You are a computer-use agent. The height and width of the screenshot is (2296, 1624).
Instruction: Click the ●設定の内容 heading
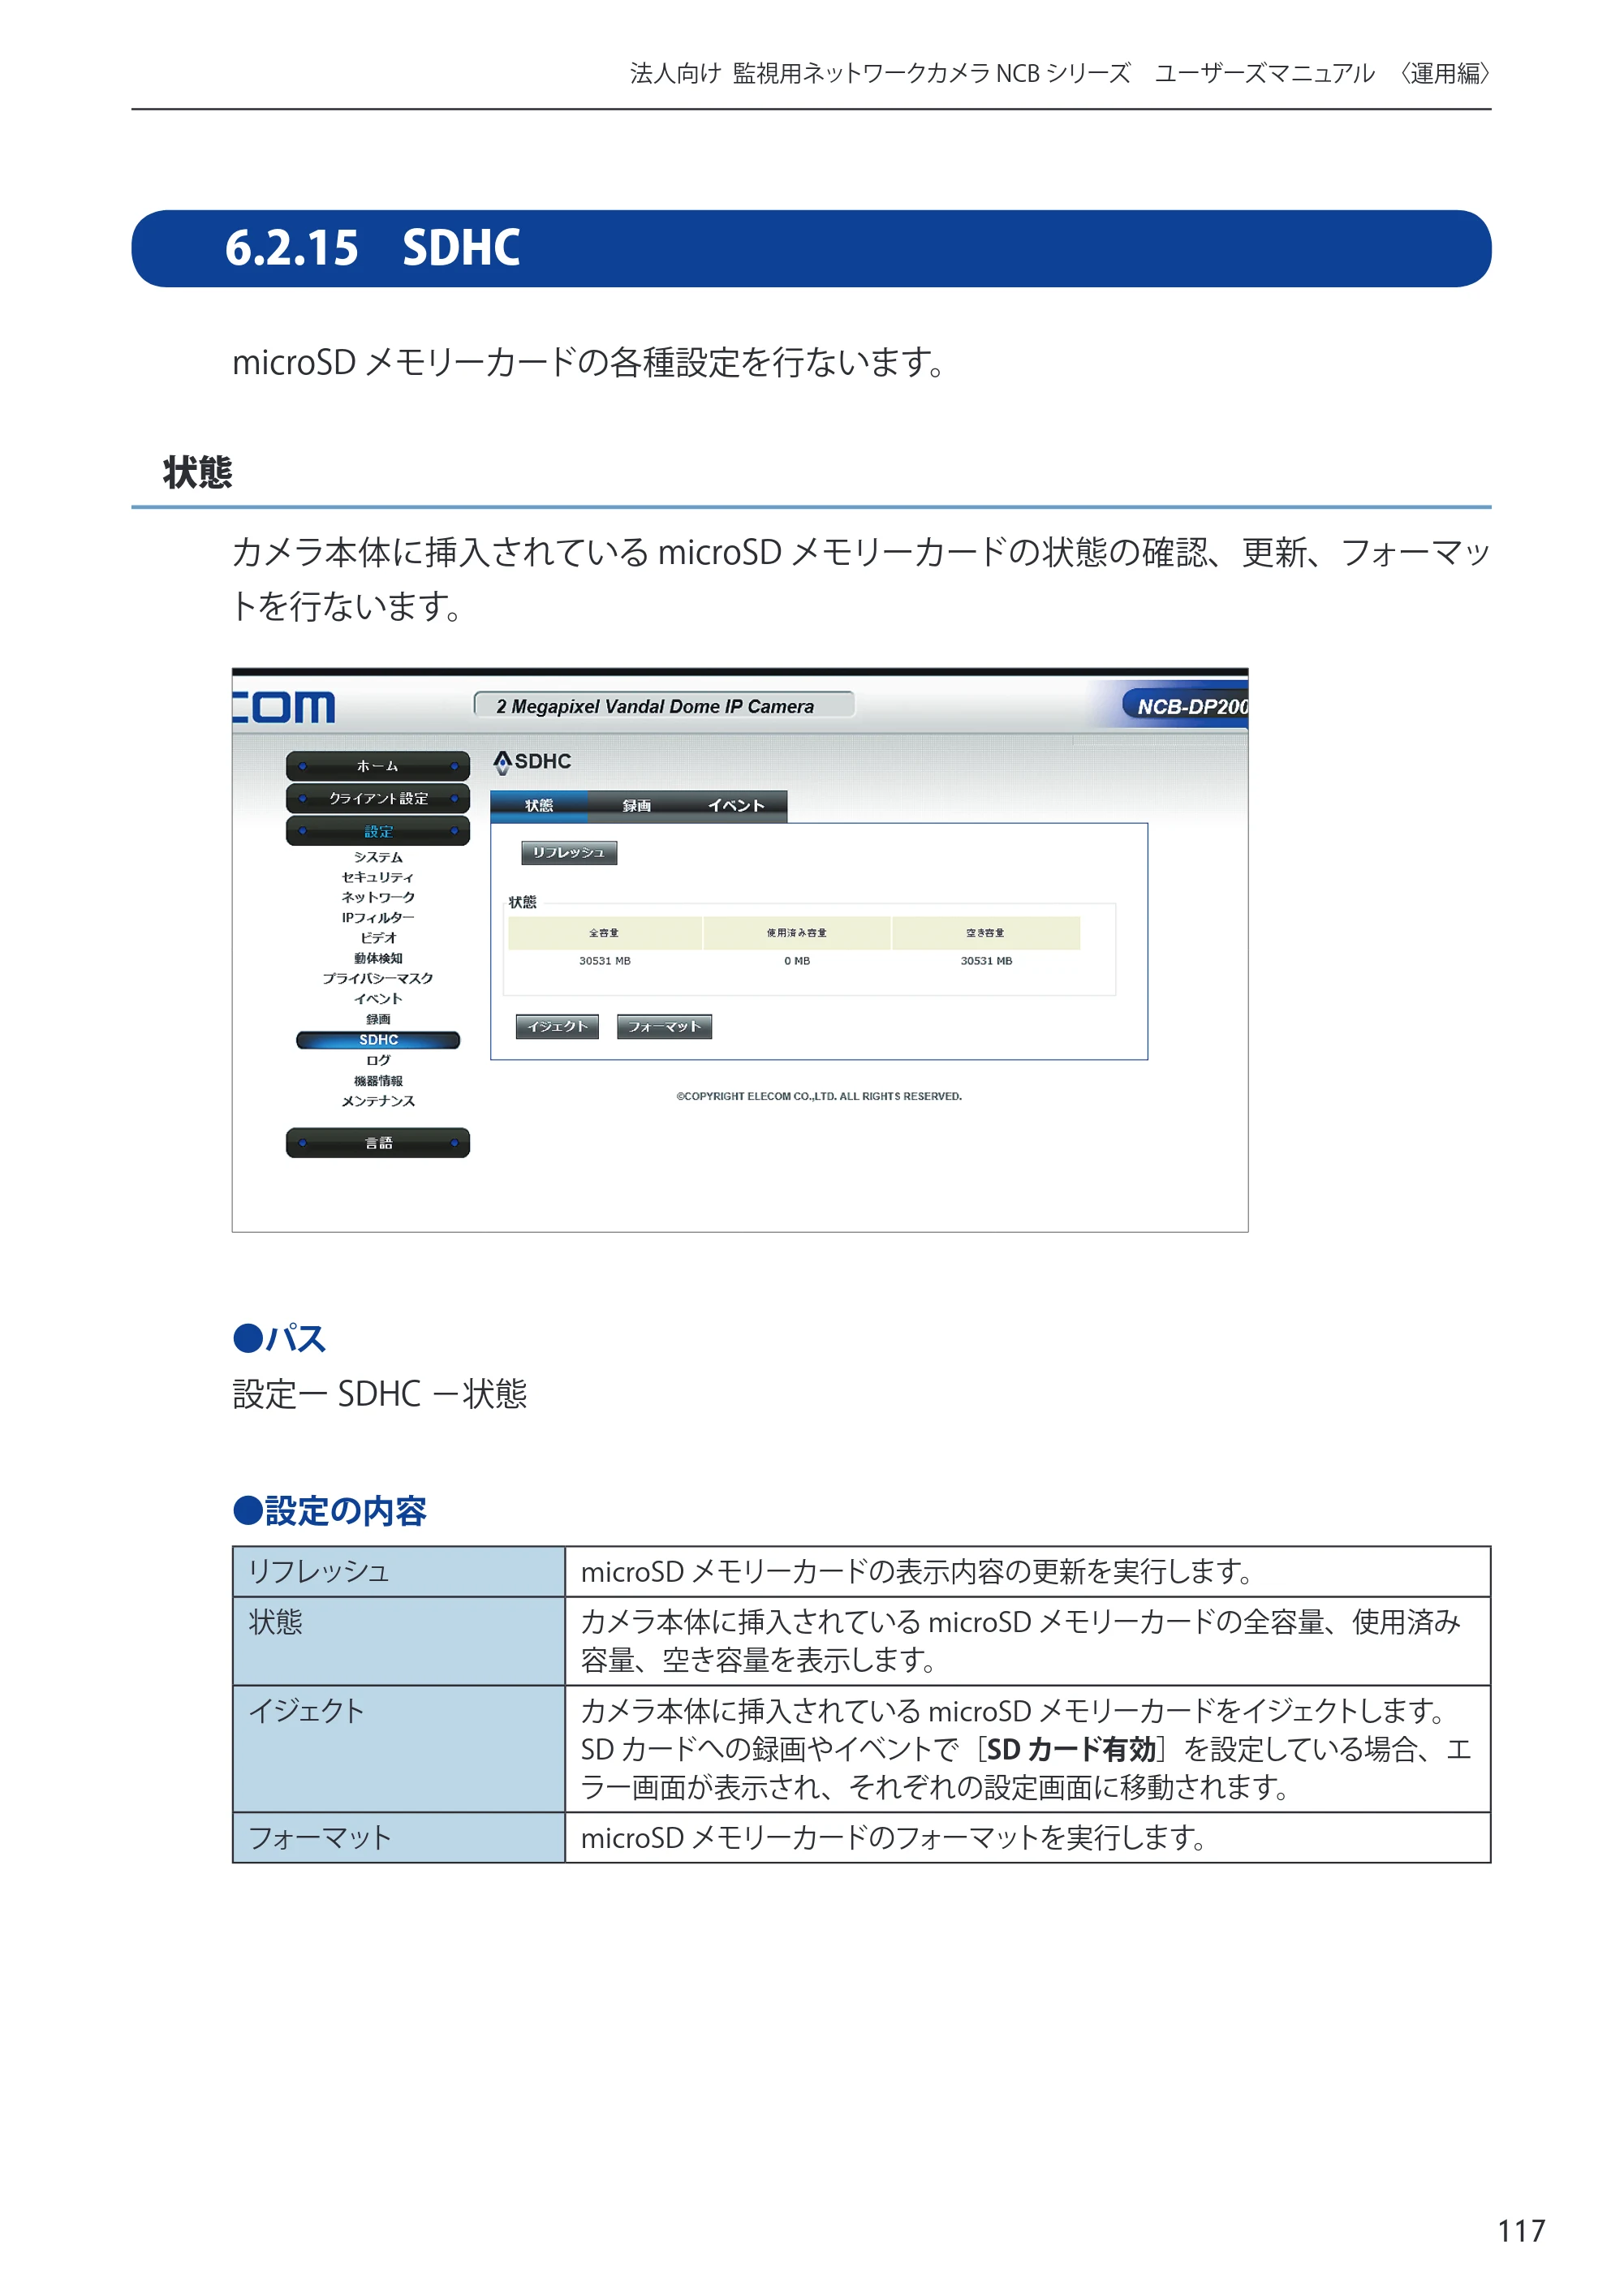pyautogui.click(x=330, y=1510)
